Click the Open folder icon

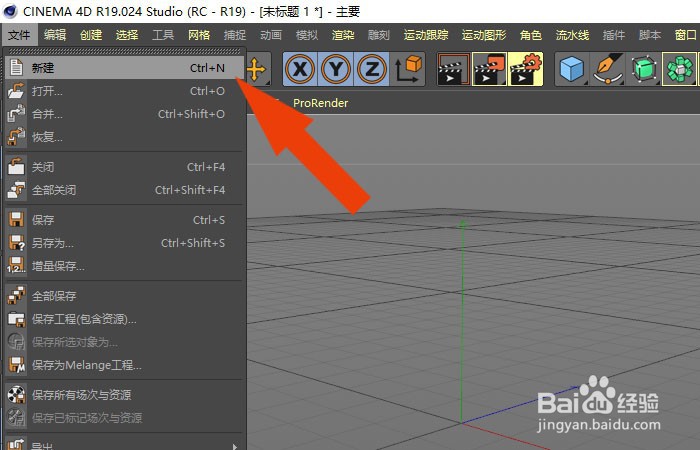17,91
